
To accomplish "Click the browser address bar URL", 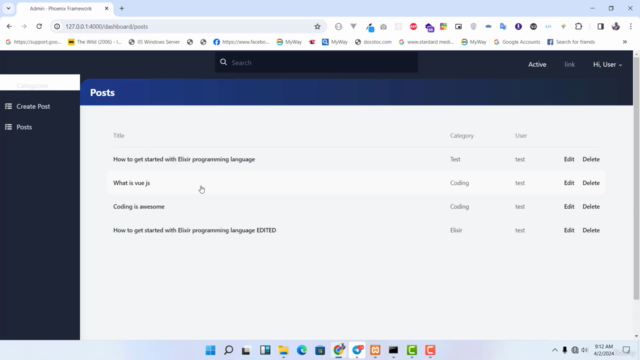I will (107, 27).
